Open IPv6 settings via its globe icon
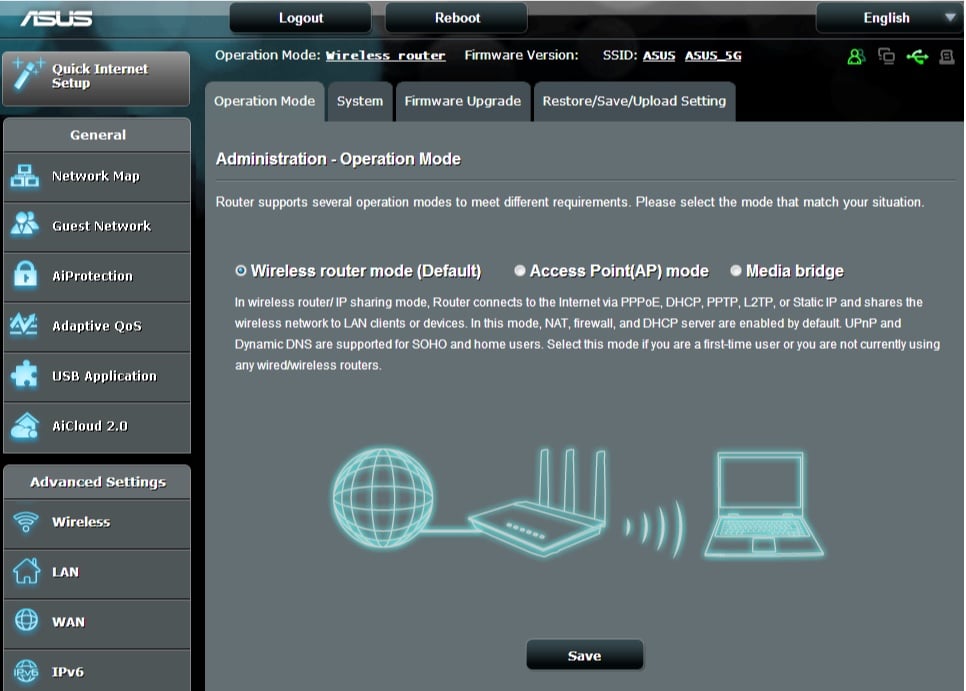Screen dimensions: 966x691 tap(25, 671)
